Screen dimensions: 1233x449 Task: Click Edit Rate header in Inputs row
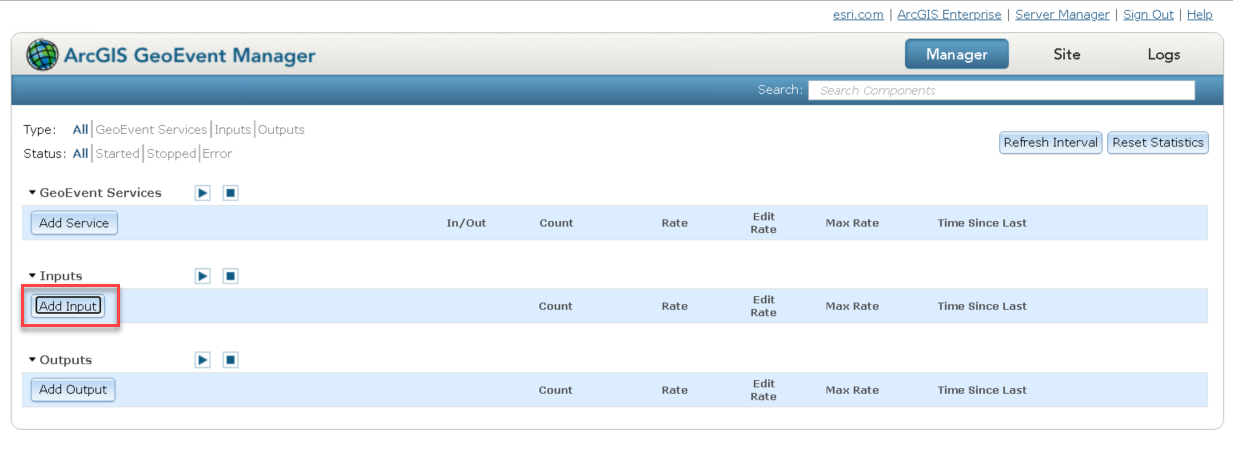763,306
